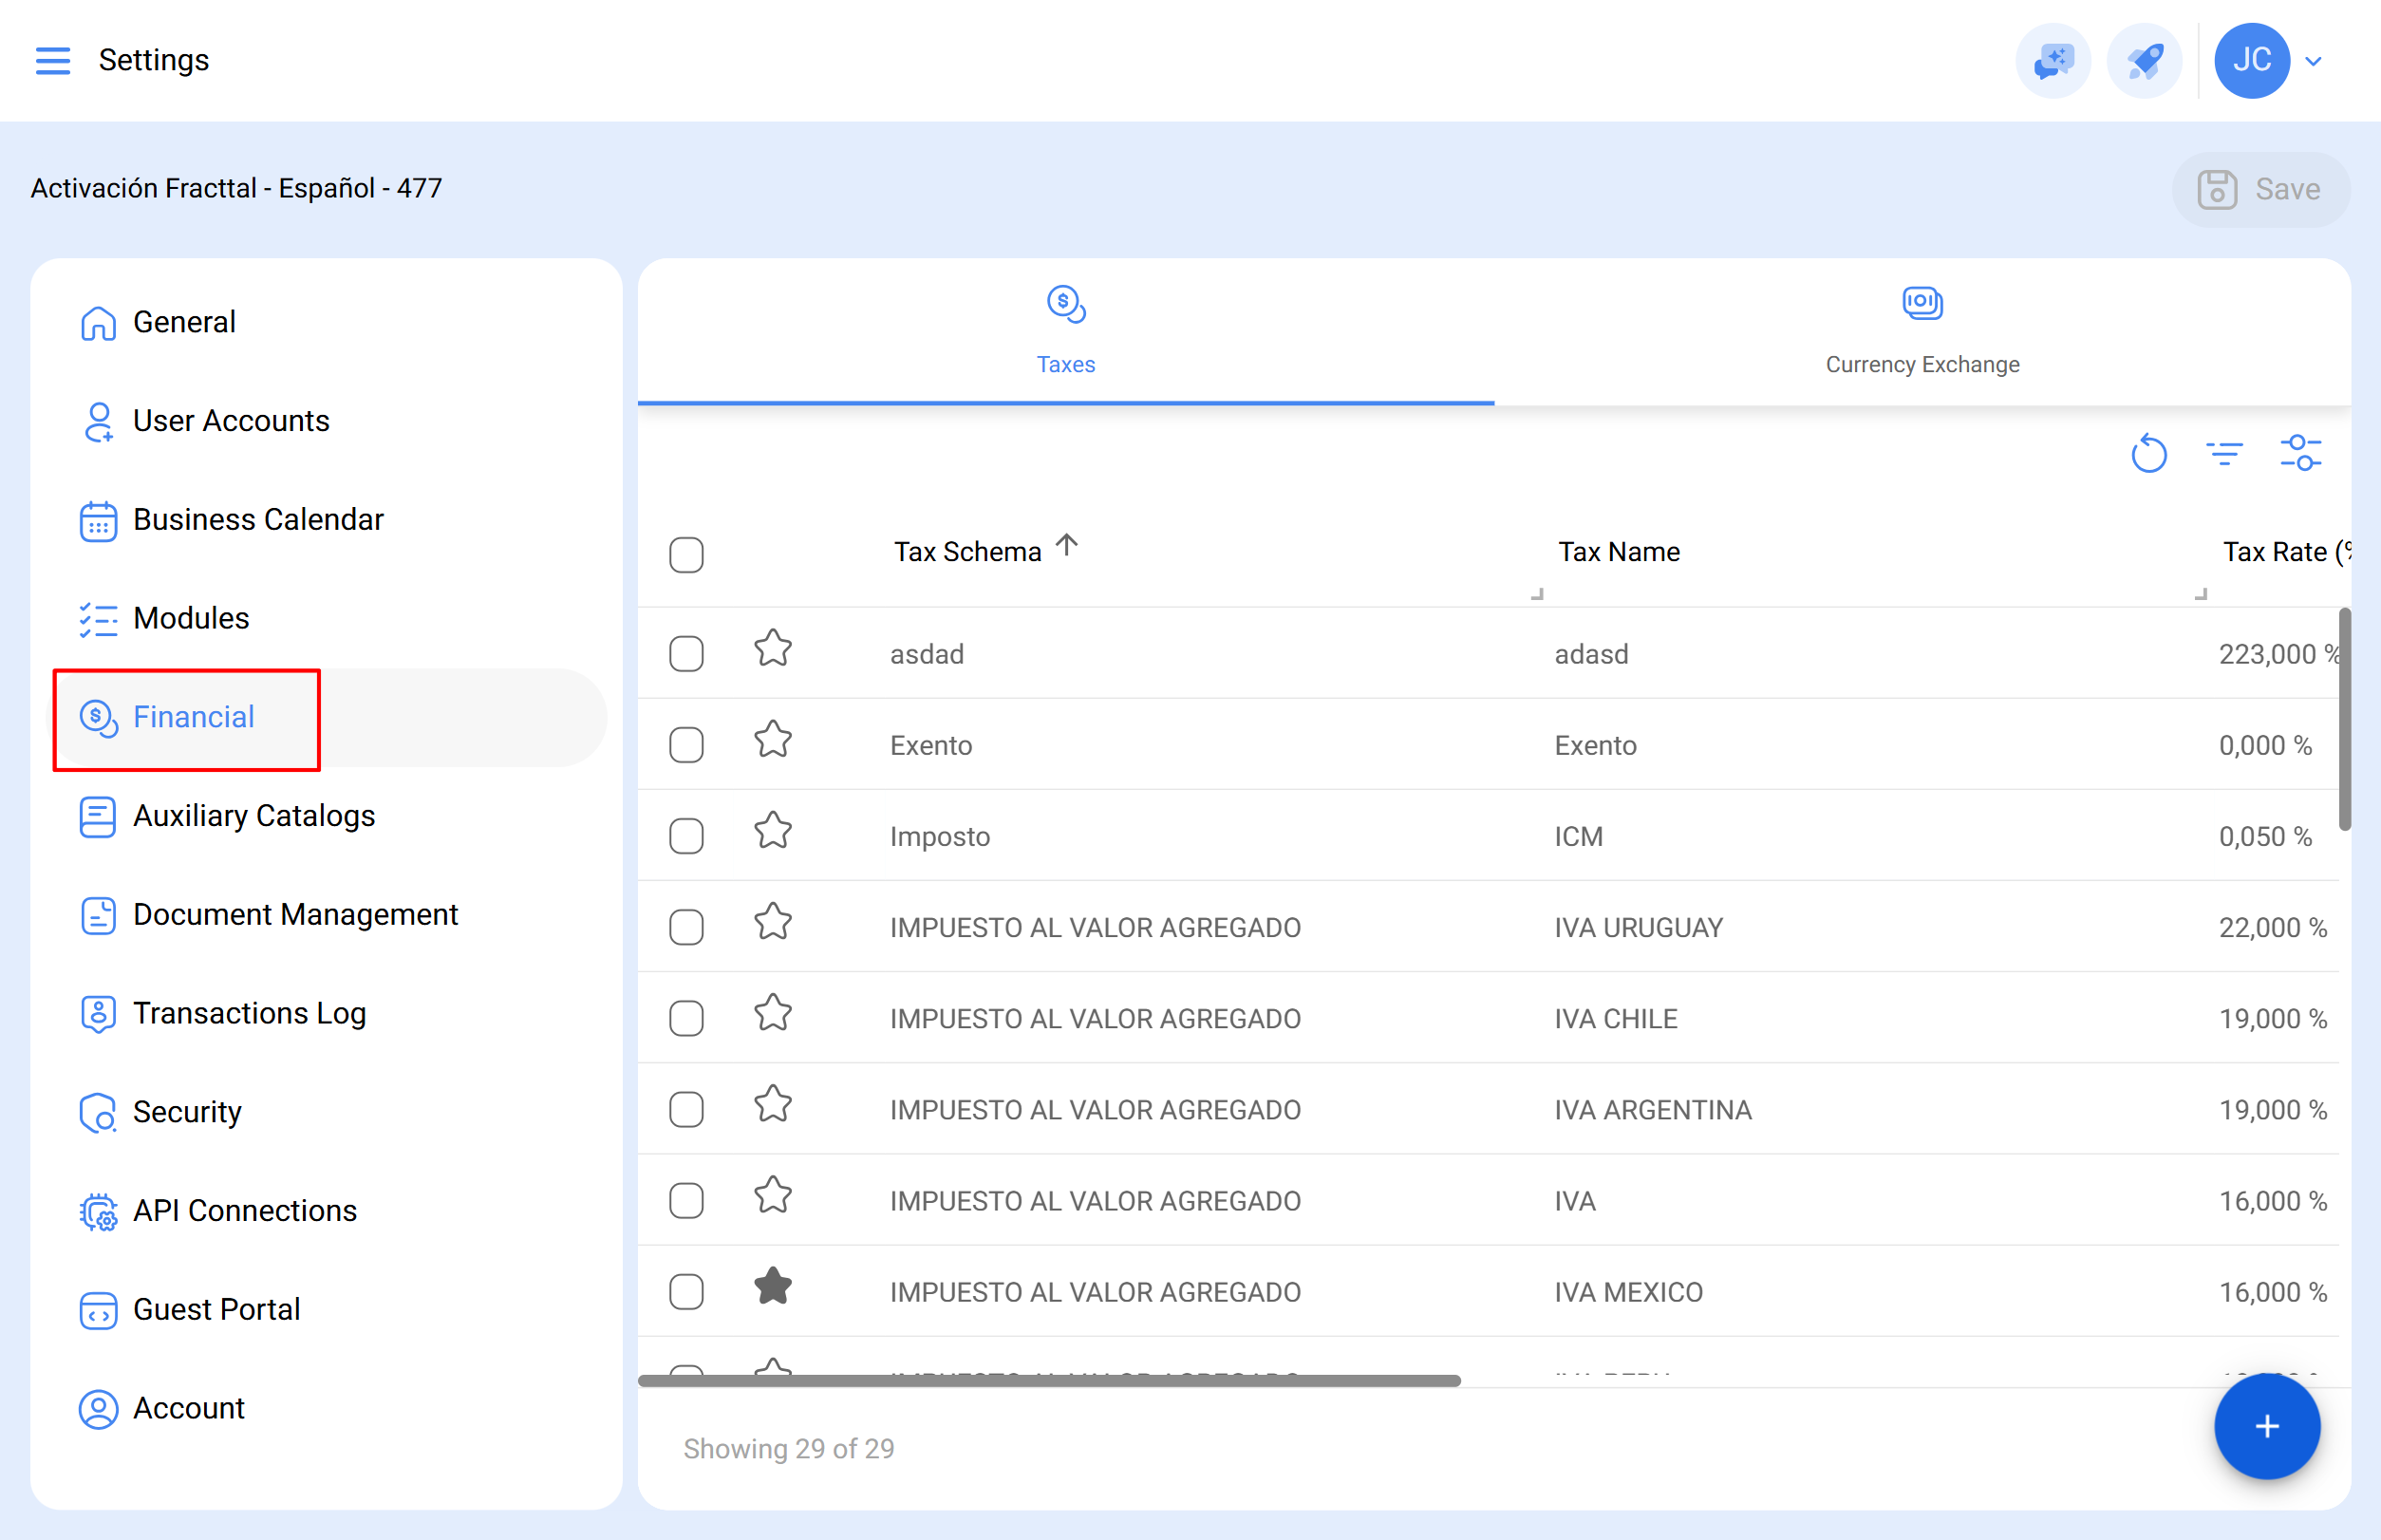Screen dimensions: 2381x1540
Task: Click the ICM tax name cell
Action: click(1578, 836)
